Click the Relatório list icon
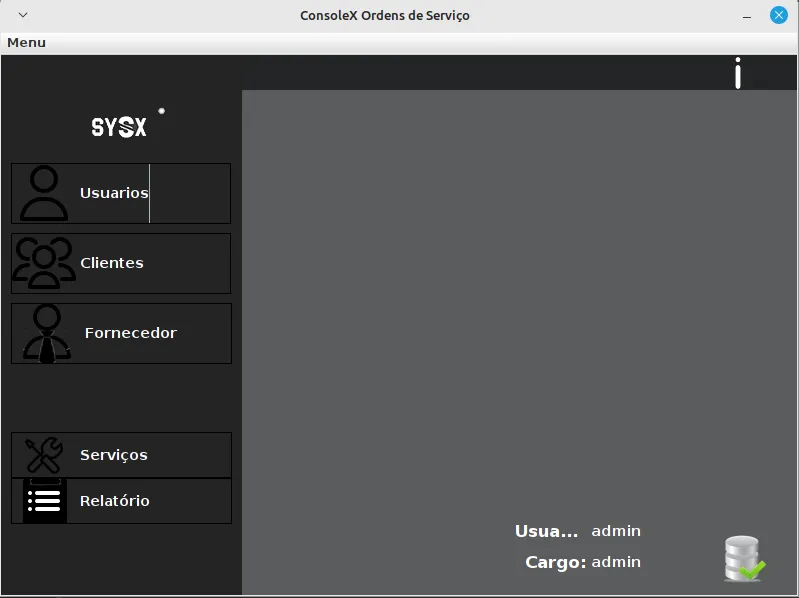799x598 pixels. (x=44, y=501)
